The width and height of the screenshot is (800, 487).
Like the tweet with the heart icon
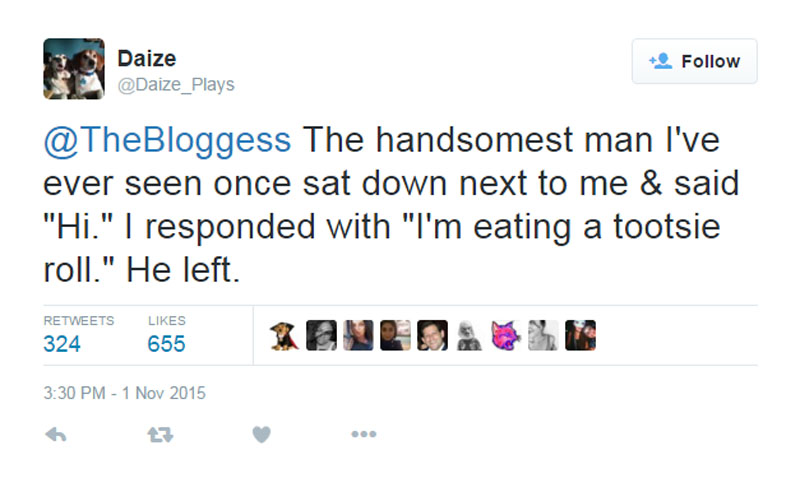coord(262,434)
